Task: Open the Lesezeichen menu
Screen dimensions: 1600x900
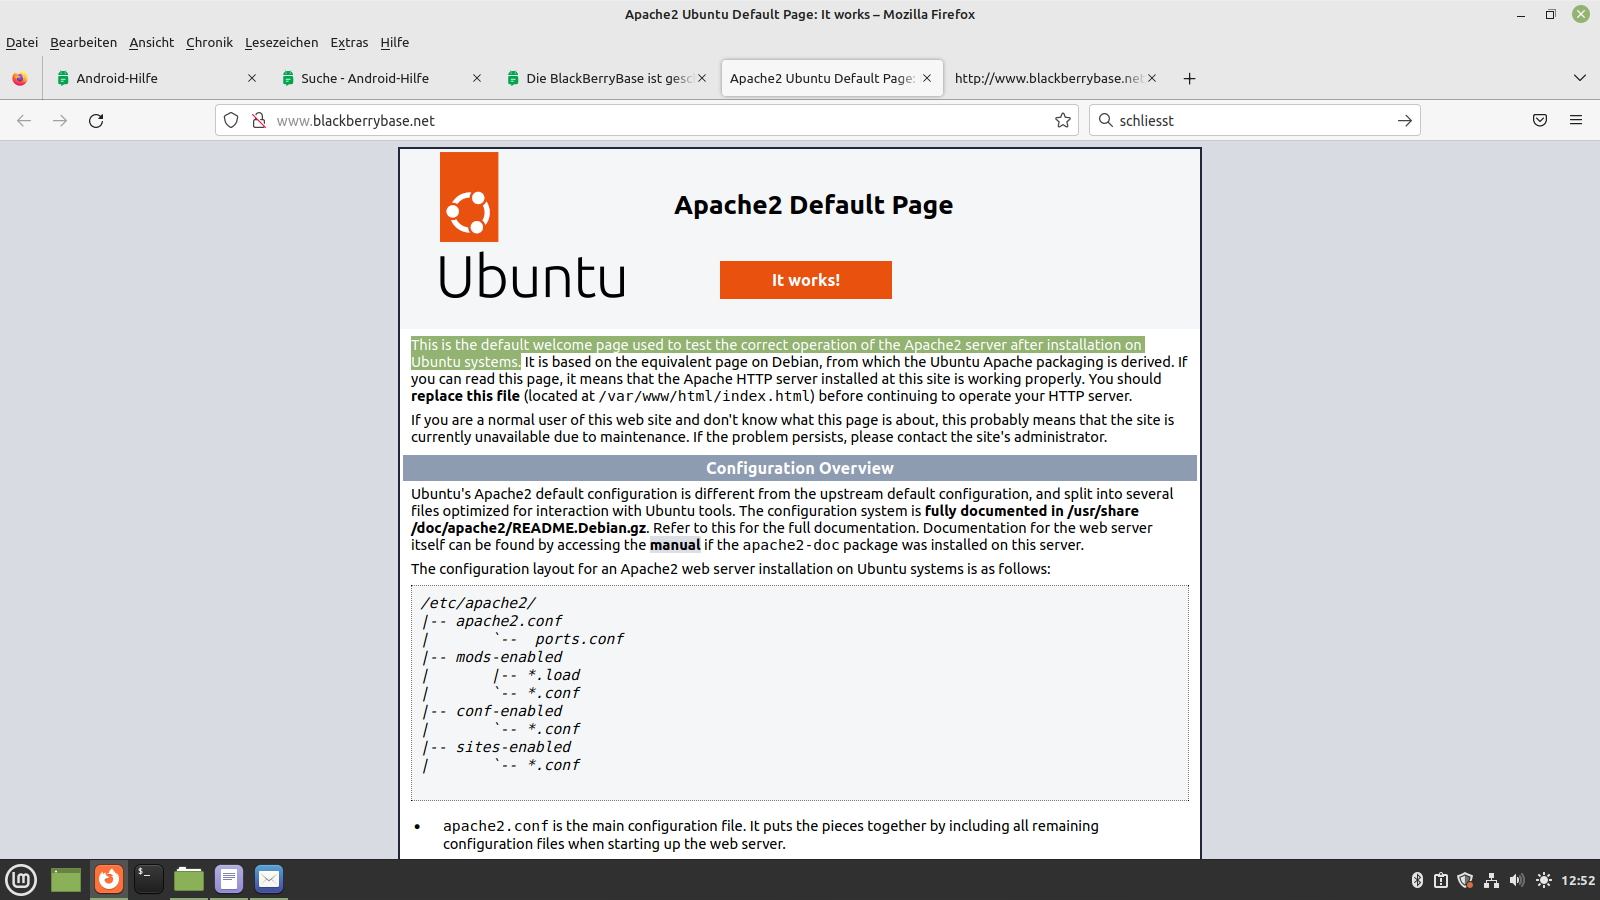Action: click(x=281, y=43)
